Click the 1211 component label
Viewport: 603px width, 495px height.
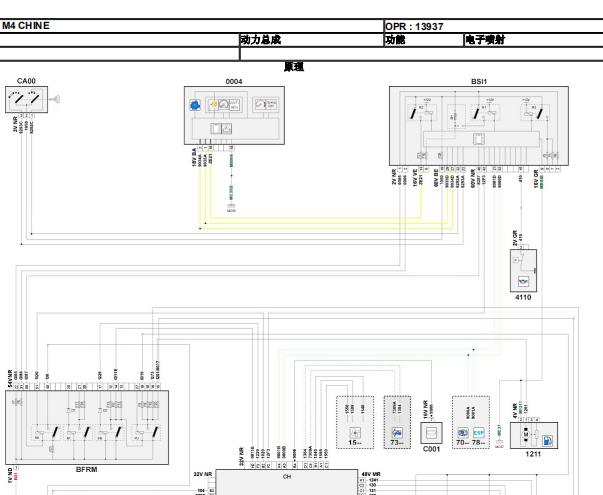pos(533,454)
